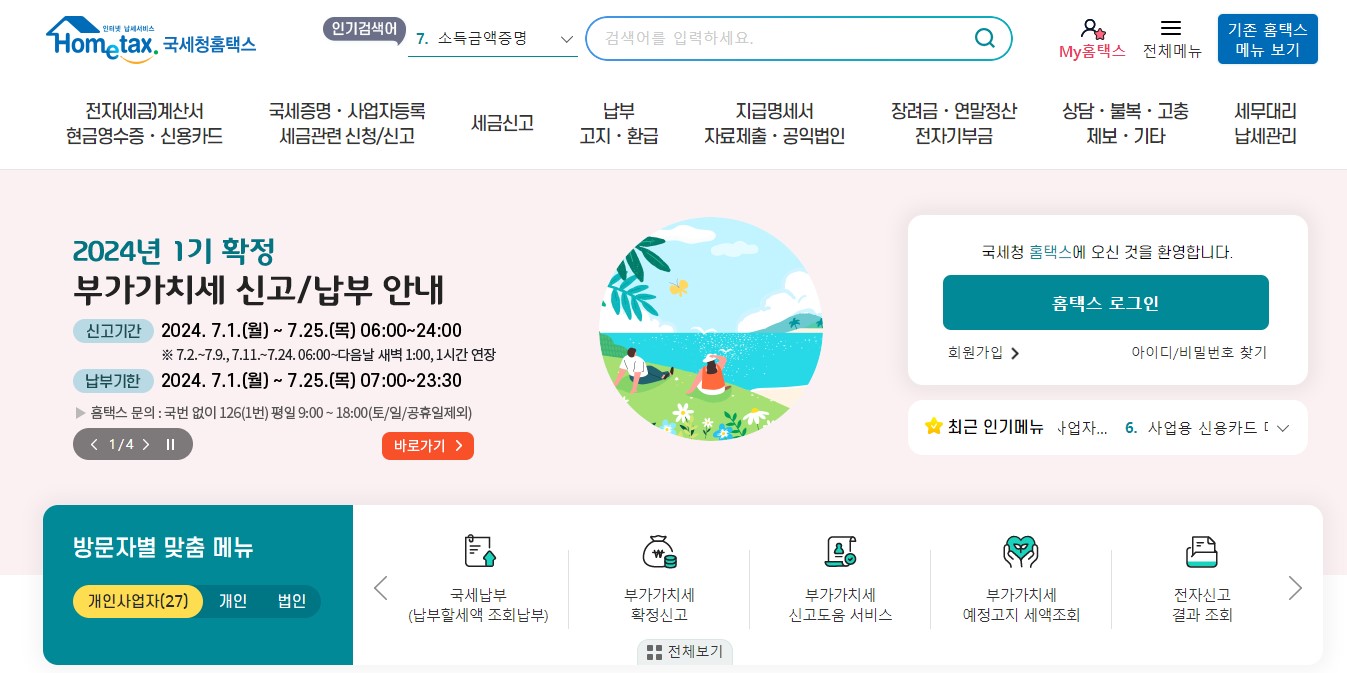Open the 장려금·연말정산 전자기부금 menu

953,123
